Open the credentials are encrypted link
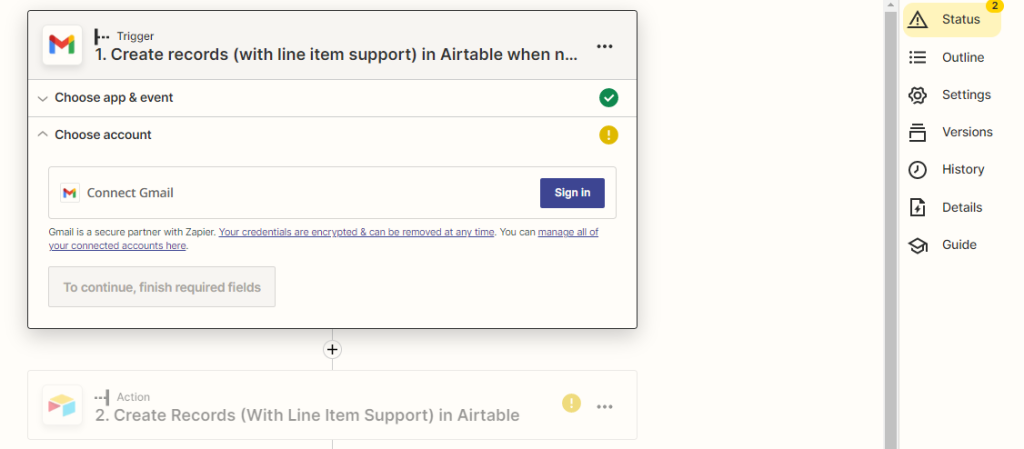This screenshot has width=1024, height=449. click(357, 232)
